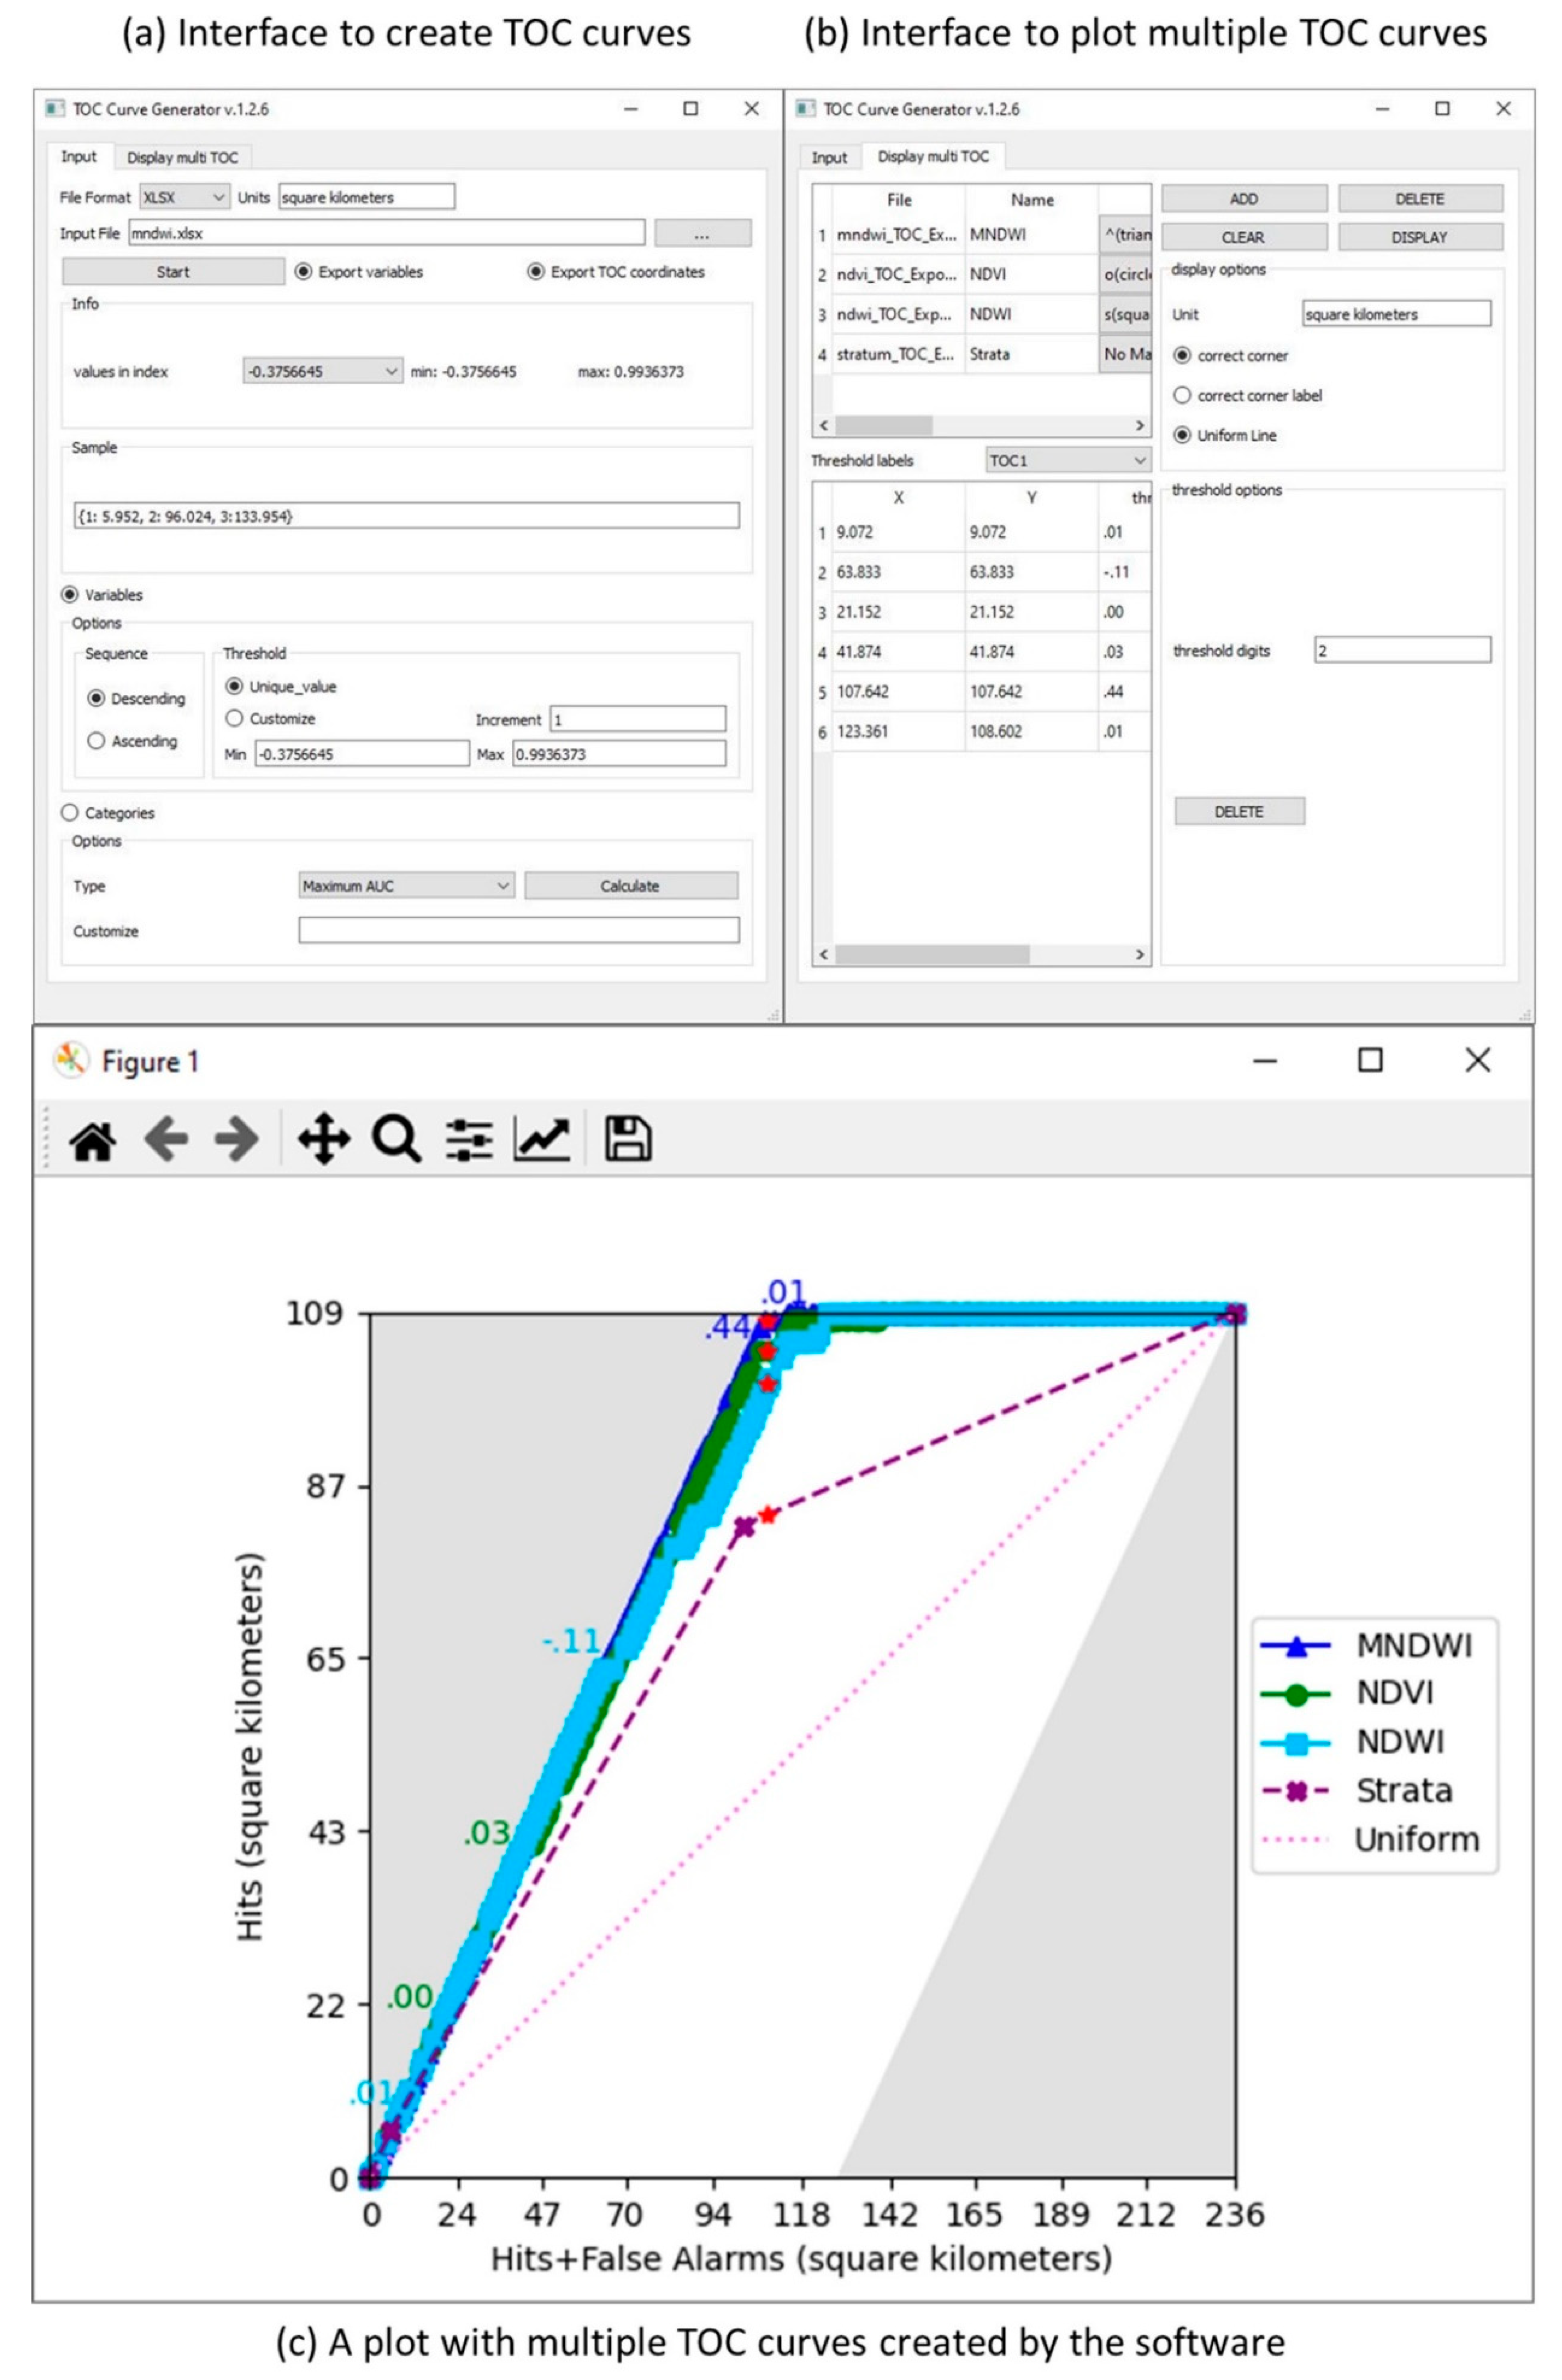Image resolution: width=1562 pixels, height=2380 pixels.
Task: Click the DISPLAY button
Action: click(1419, 238)
